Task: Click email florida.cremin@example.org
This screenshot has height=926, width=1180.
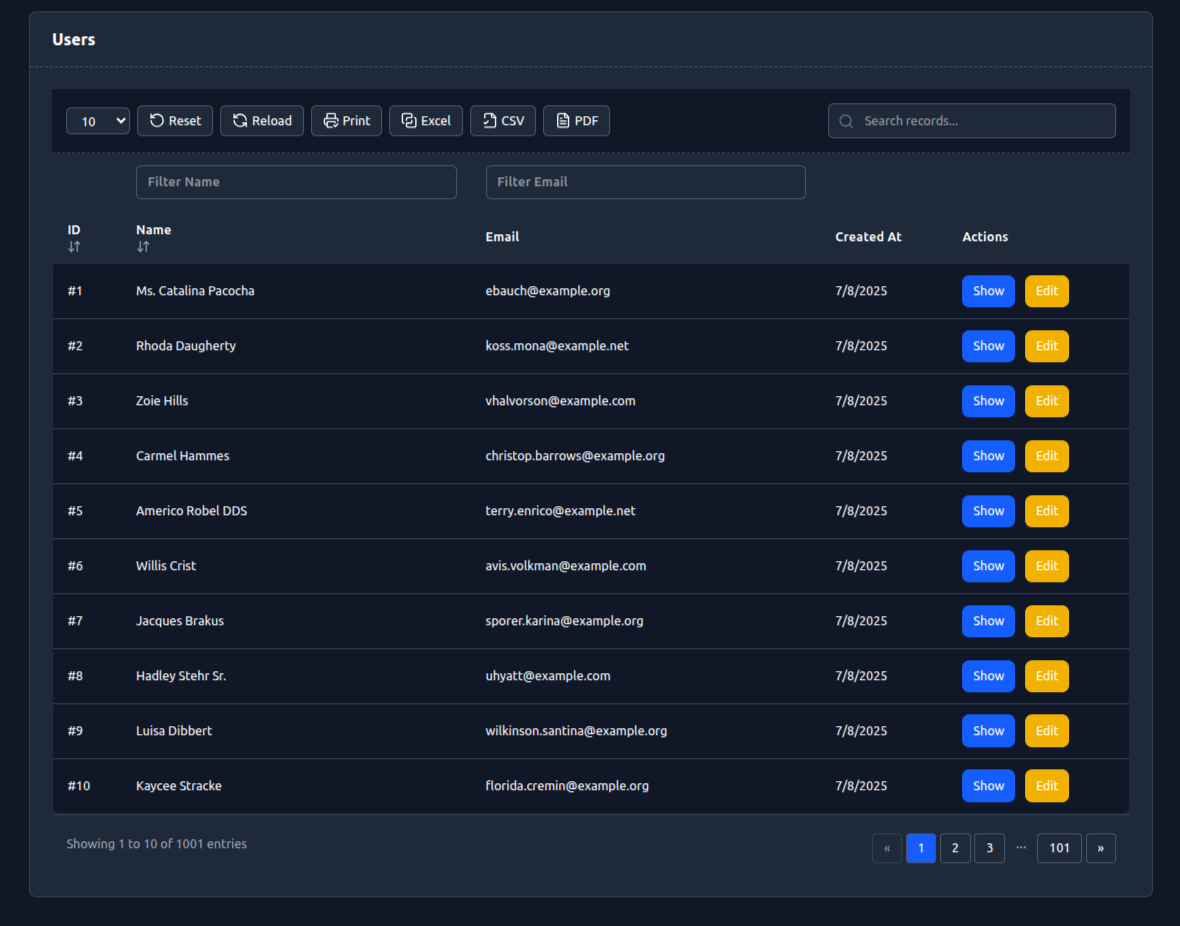Action: click(x=567, y=786)
